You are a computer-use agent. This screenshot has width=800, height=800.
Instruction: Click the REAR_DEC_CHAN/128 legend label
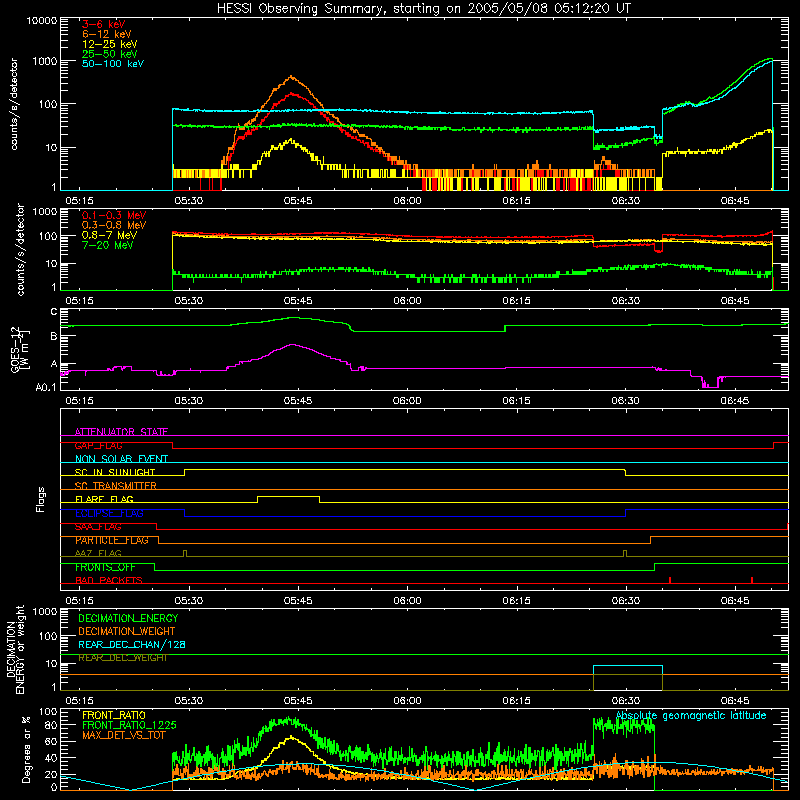click(132, 644)
